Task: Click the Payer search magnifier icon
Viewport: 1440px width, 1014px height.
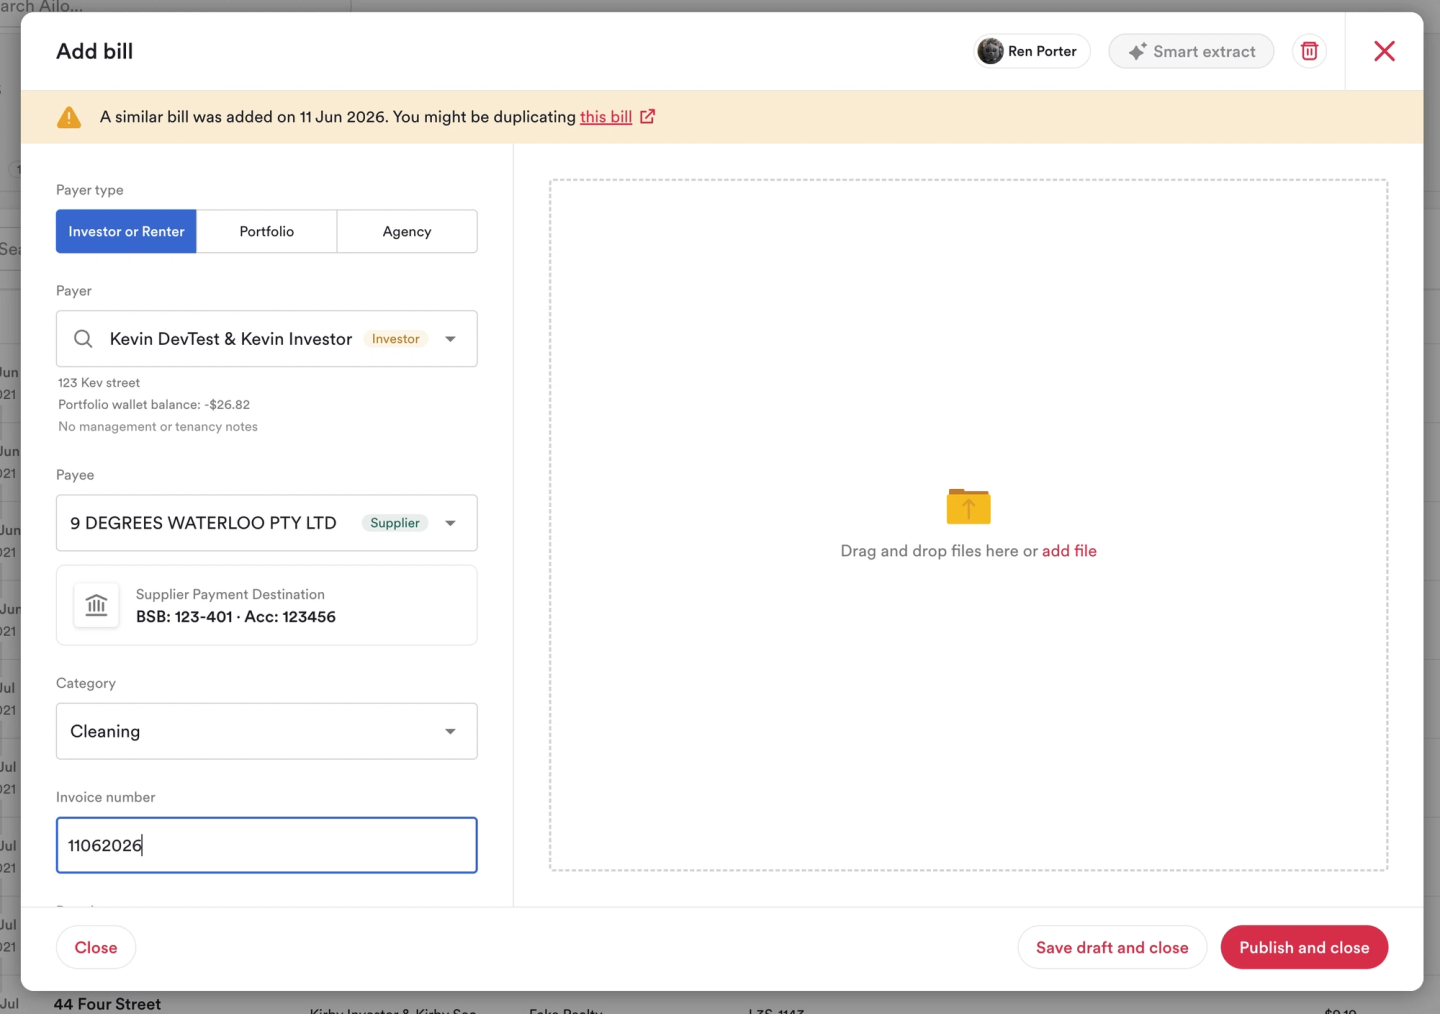Action: pos(83,339)
